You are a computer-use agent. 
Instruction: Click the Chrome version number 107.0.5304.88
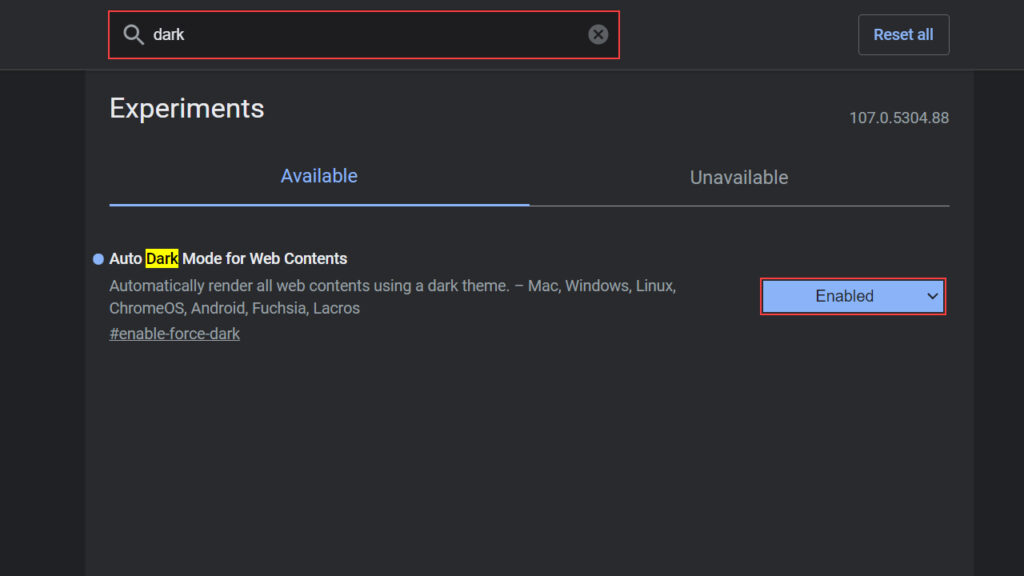pyautogui.click(x=899, y=118)
